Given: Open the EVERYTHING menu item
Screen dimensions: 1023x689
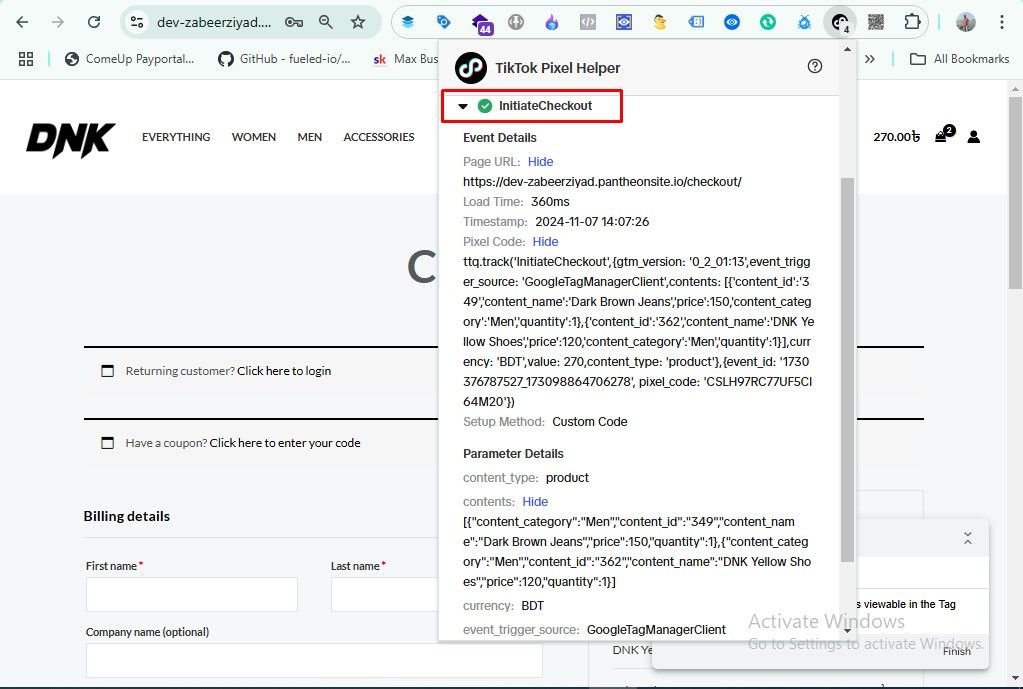Looking at the screenshot, I should pos(176,137).
